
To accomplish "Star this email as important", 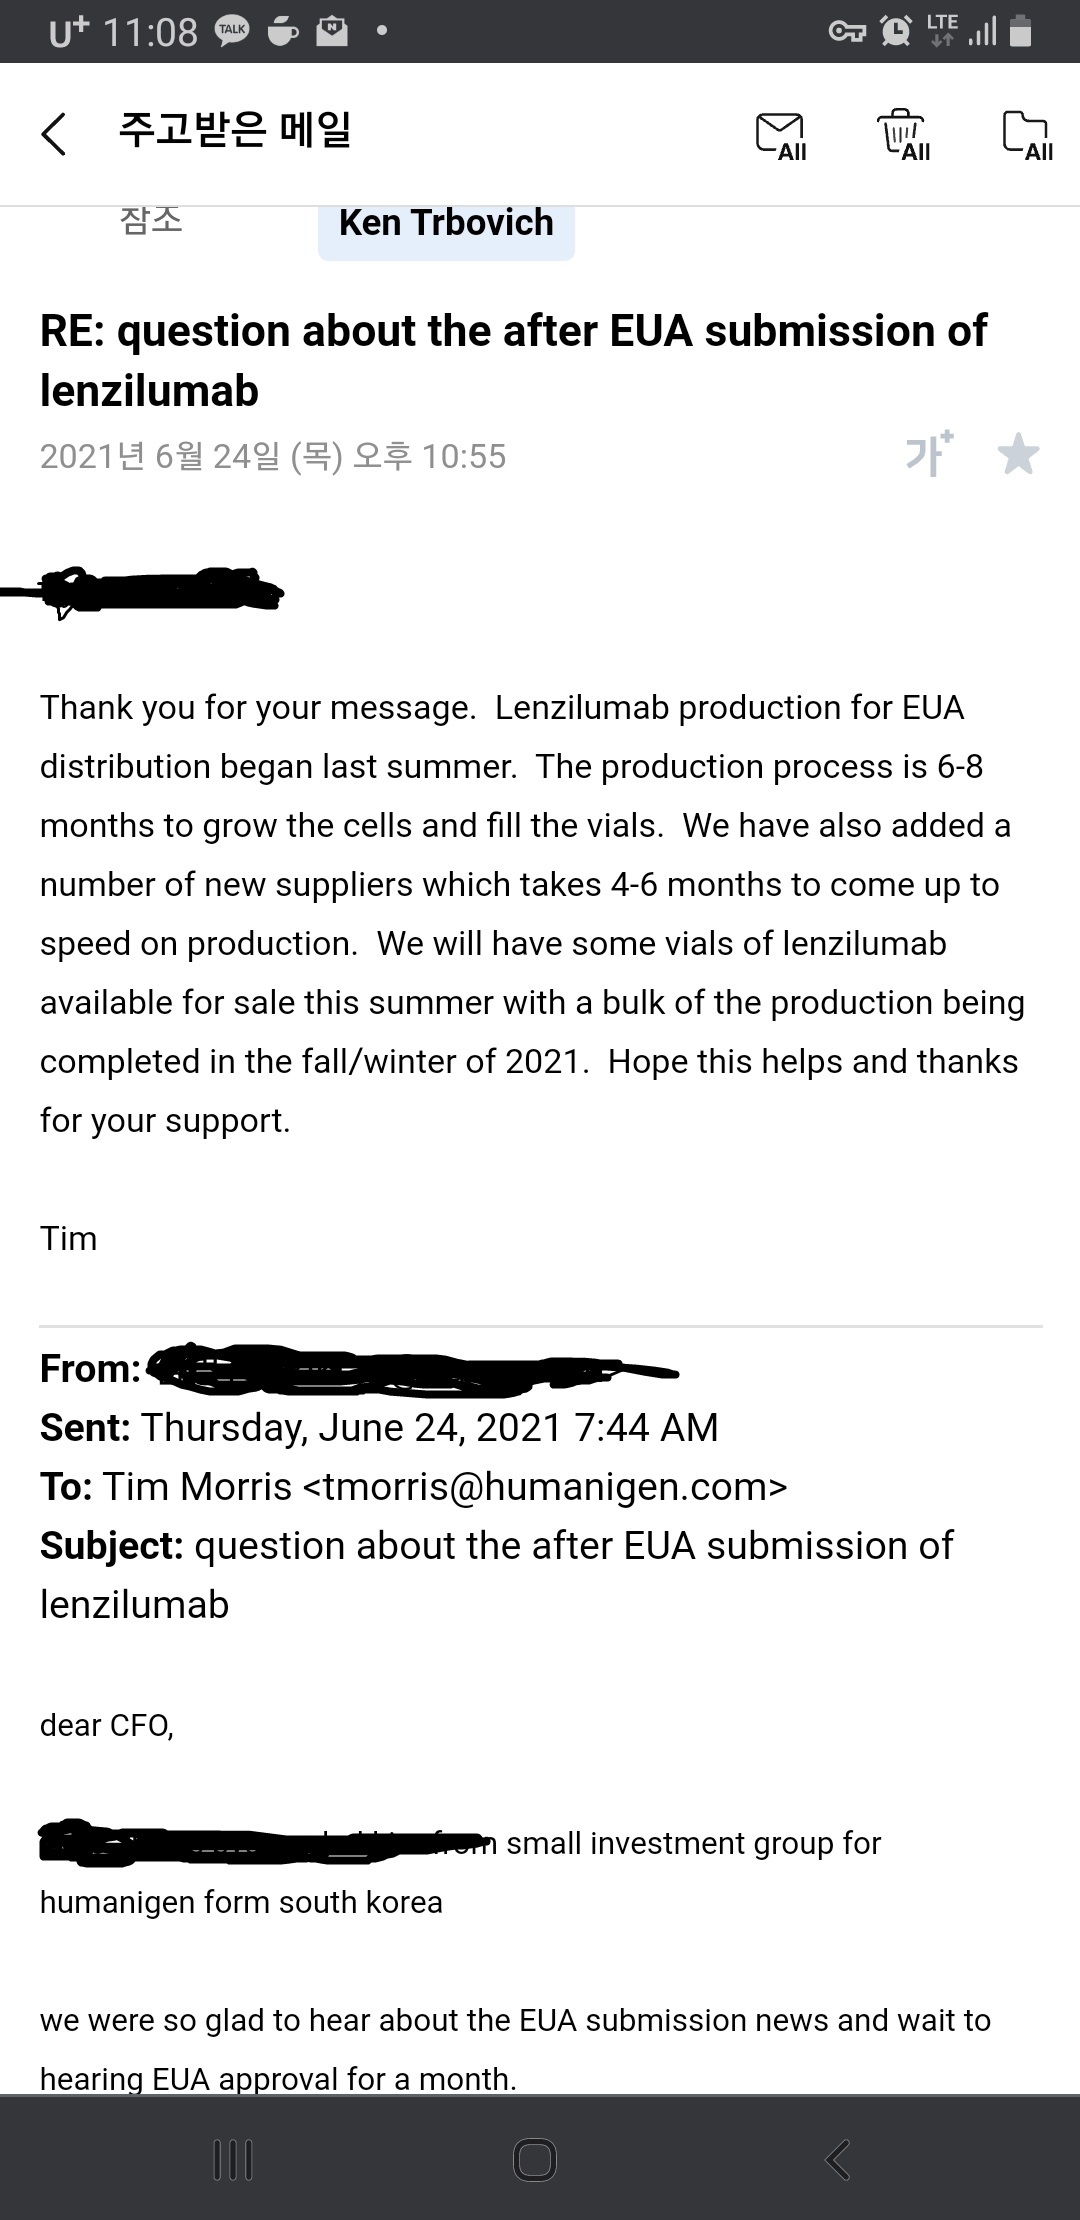I will pyautogui.click(x=1018, y=455).
